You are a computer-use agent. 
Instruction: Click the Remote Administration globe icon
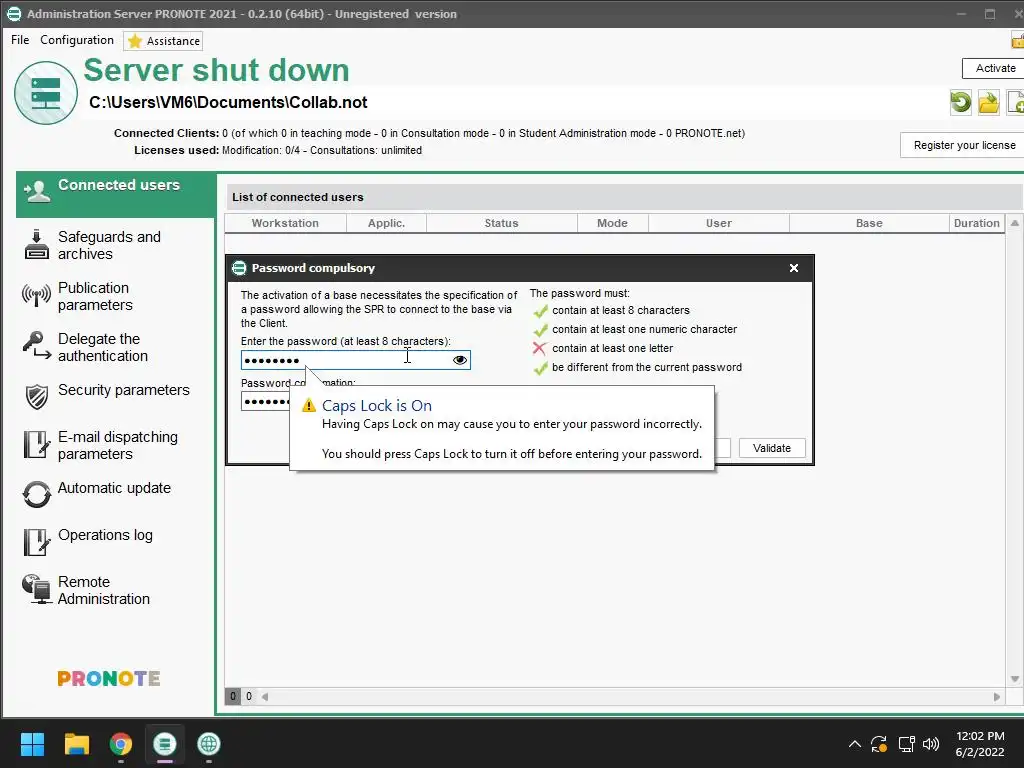37,588
